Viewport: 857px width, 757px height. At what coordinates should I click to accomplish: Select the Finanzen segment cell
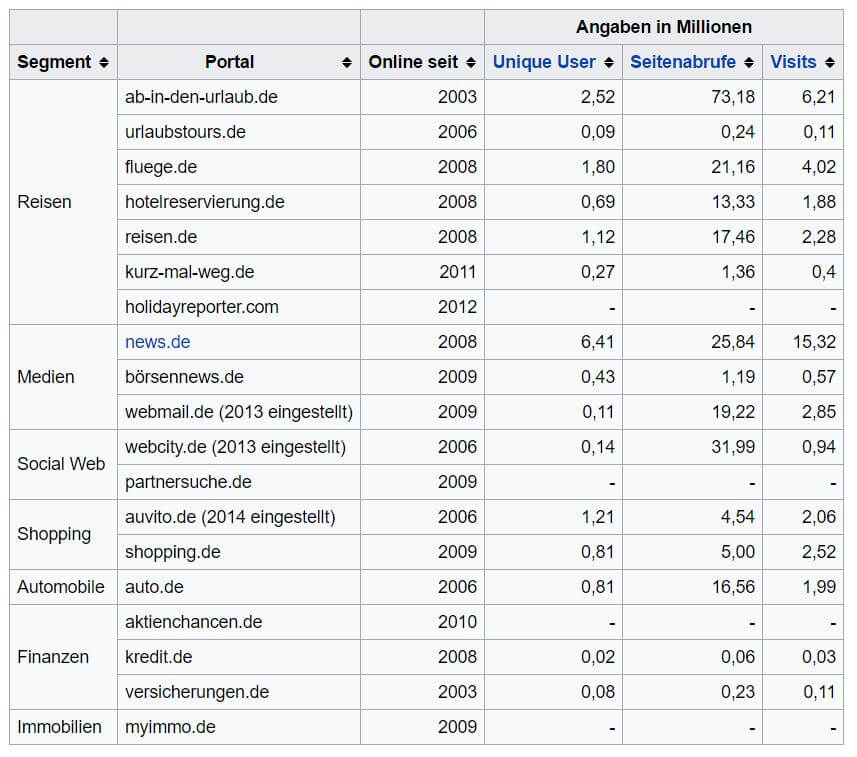tap(53, 657)
